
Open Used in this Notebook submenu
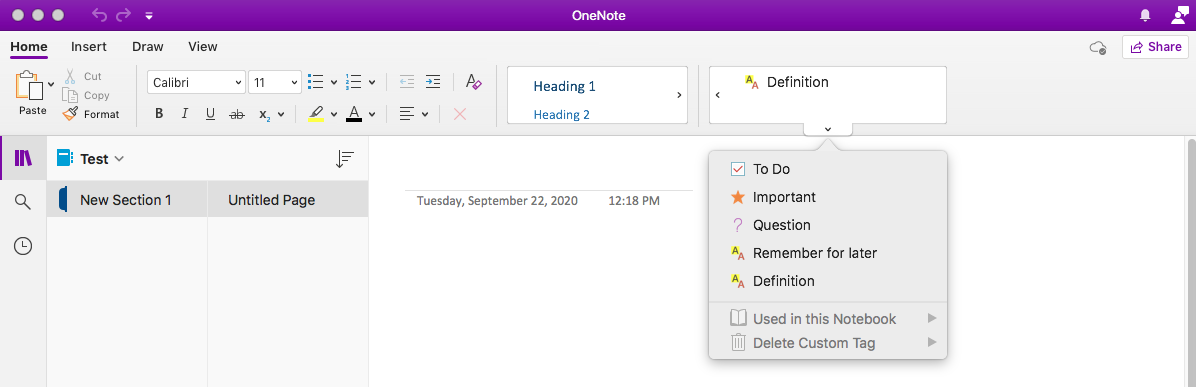tap(828, 318)
